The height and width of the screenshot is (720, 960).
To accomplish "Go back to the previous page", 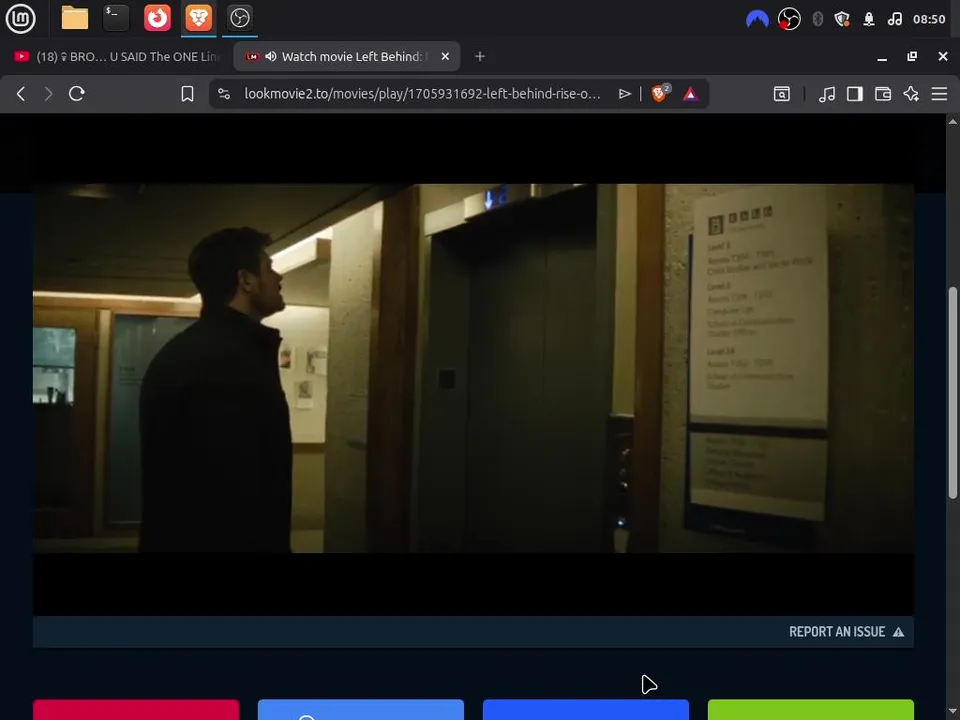I will (x=21, y=94).
